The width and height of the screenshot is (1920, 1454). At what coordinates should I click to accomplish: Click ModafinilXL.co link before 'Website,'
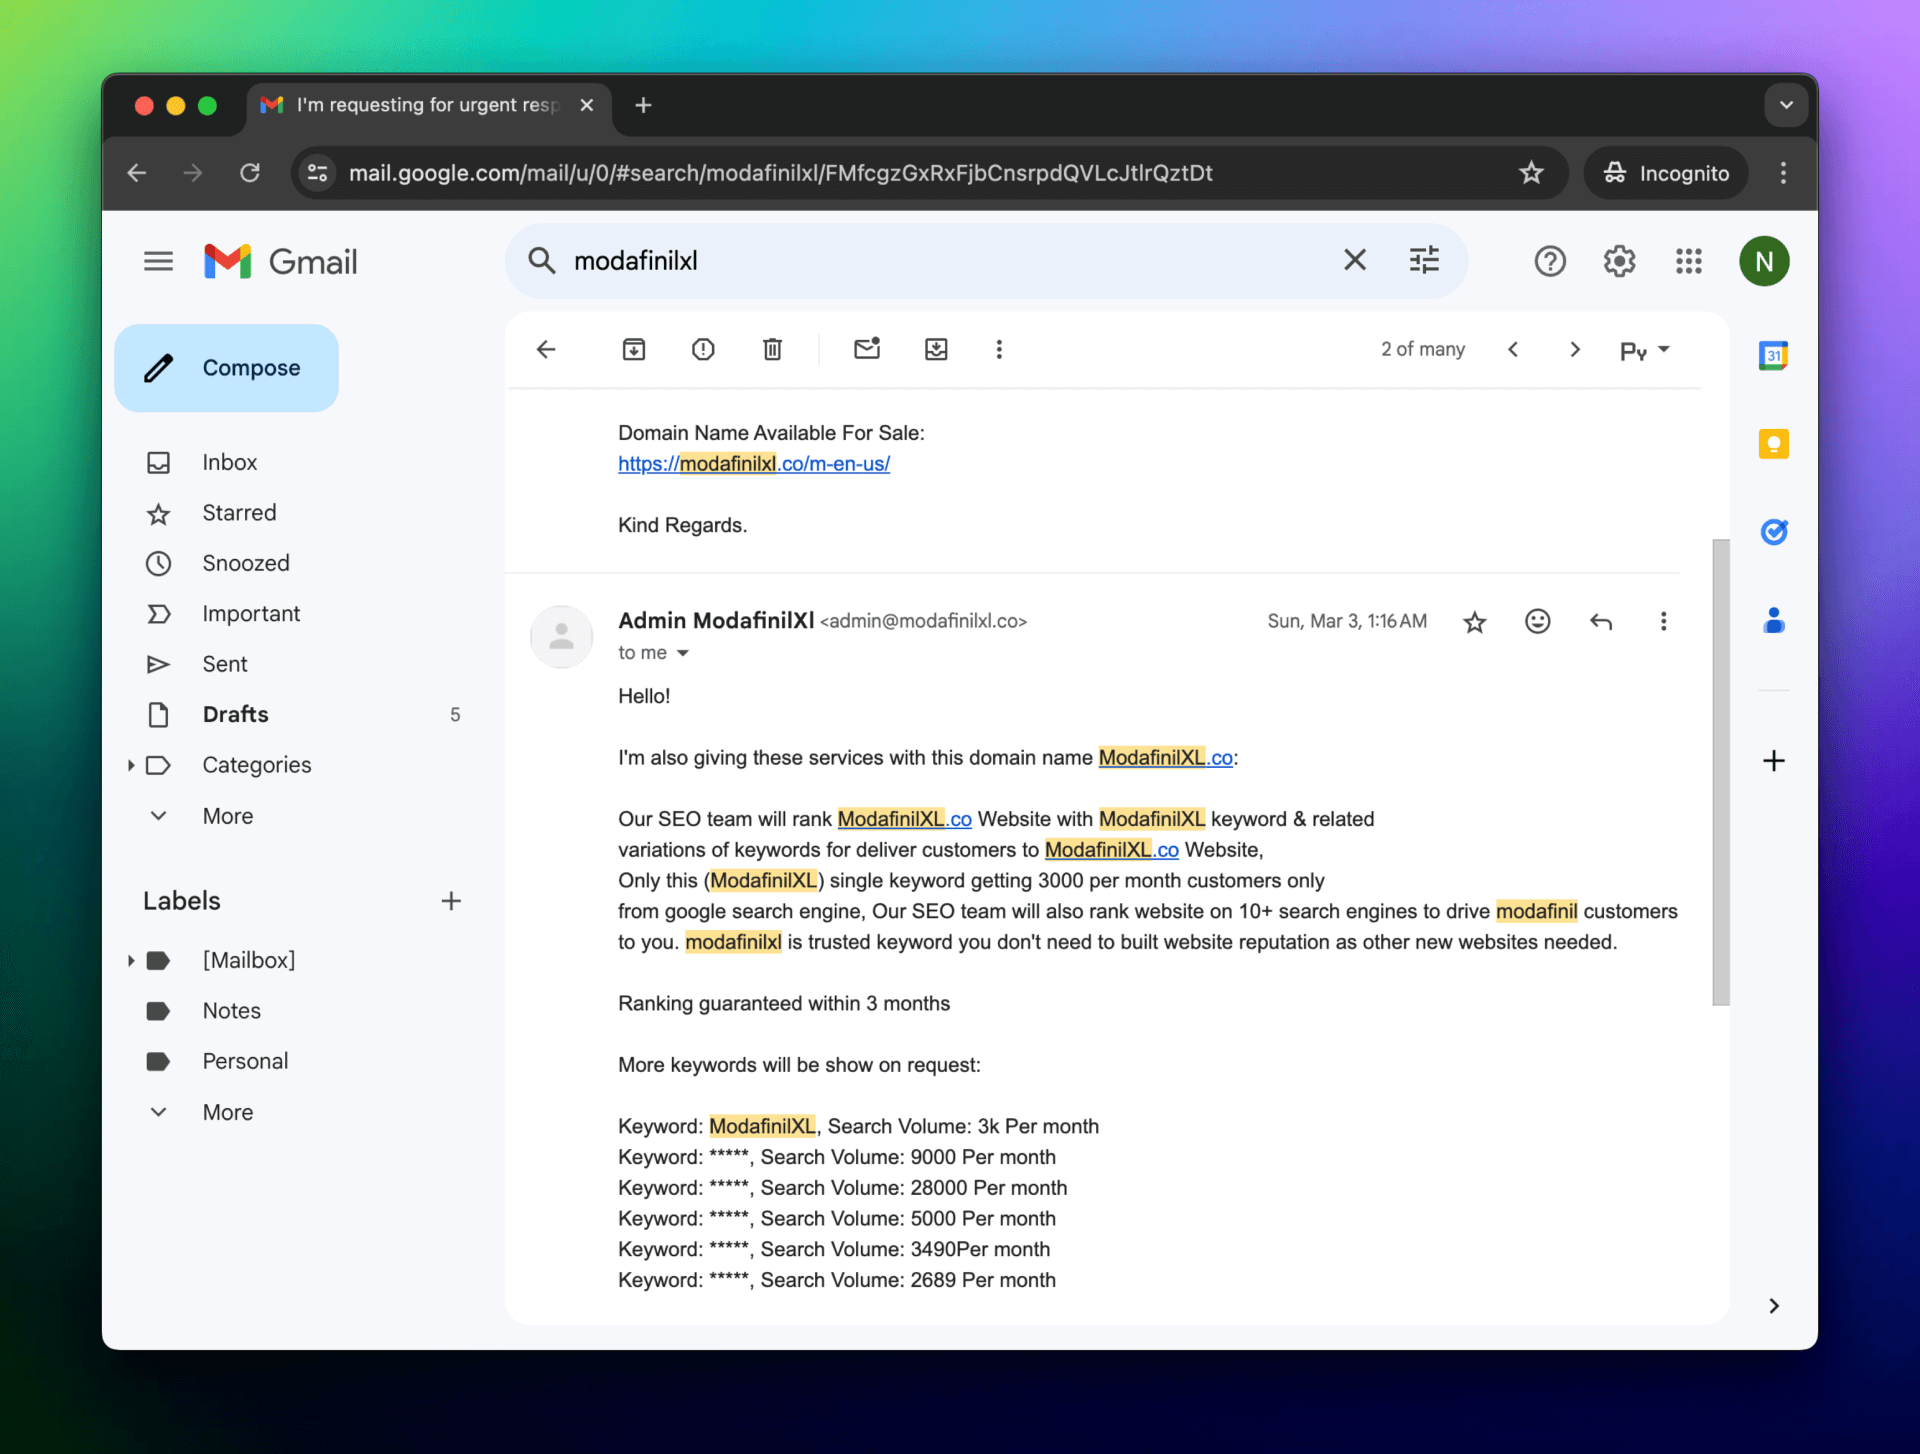tap(1112, 850)
